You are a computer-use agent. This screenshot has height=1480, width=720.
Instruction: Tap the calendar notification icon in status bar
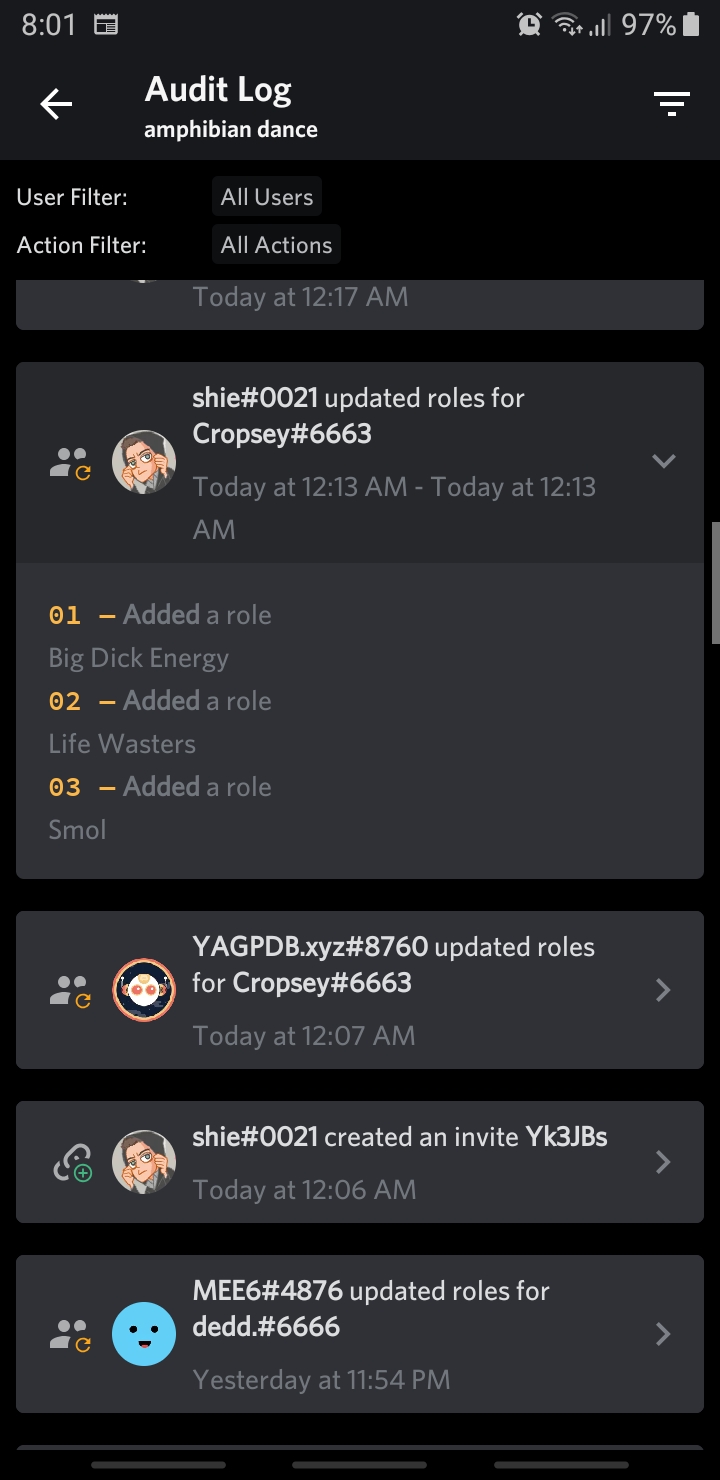pos(105,25)
